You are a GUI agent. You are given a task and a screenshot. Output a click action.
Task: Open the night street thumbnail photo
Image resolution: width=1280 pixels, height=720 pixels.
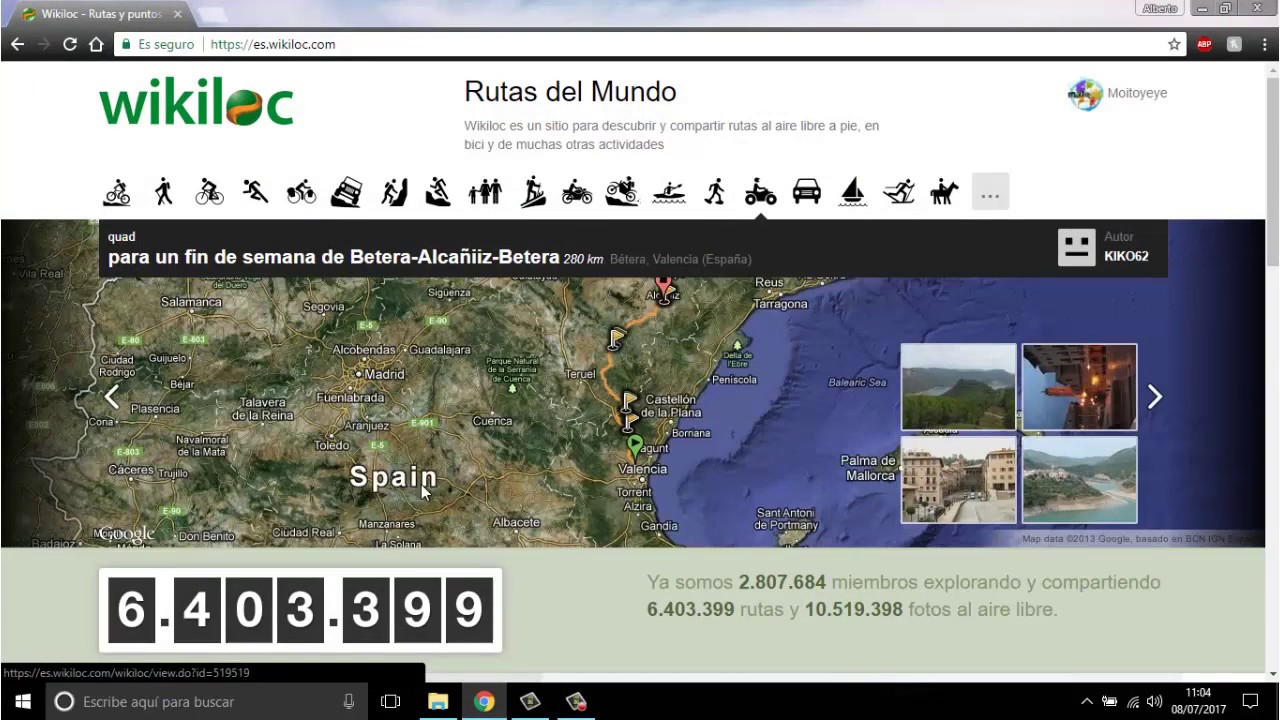[1079, 387]
